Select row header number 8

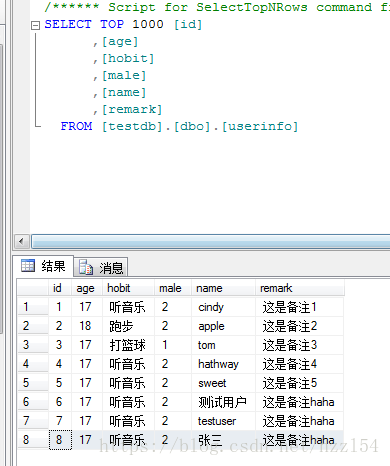pos(33,440)
